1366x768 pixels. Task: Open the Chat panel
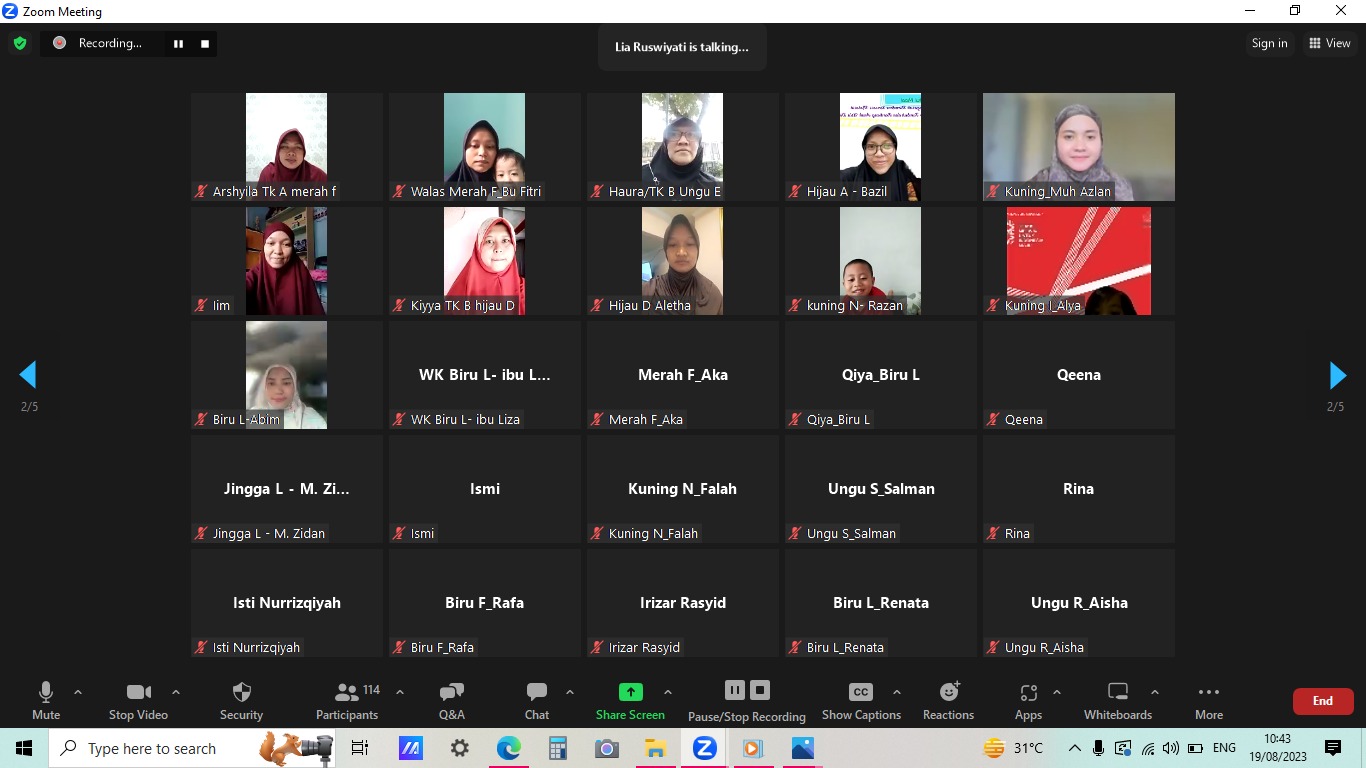point(537,700)
